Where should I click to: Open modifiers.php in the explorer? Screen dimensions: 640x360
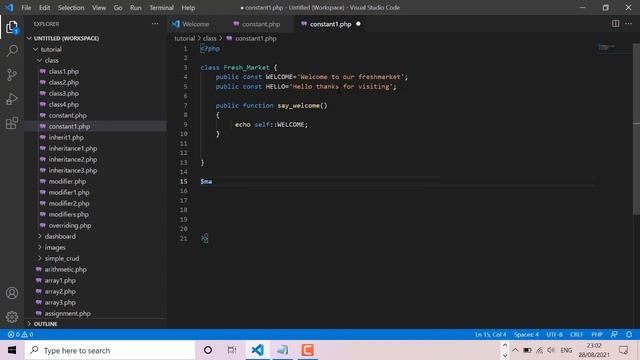click(x=69, y=215)
